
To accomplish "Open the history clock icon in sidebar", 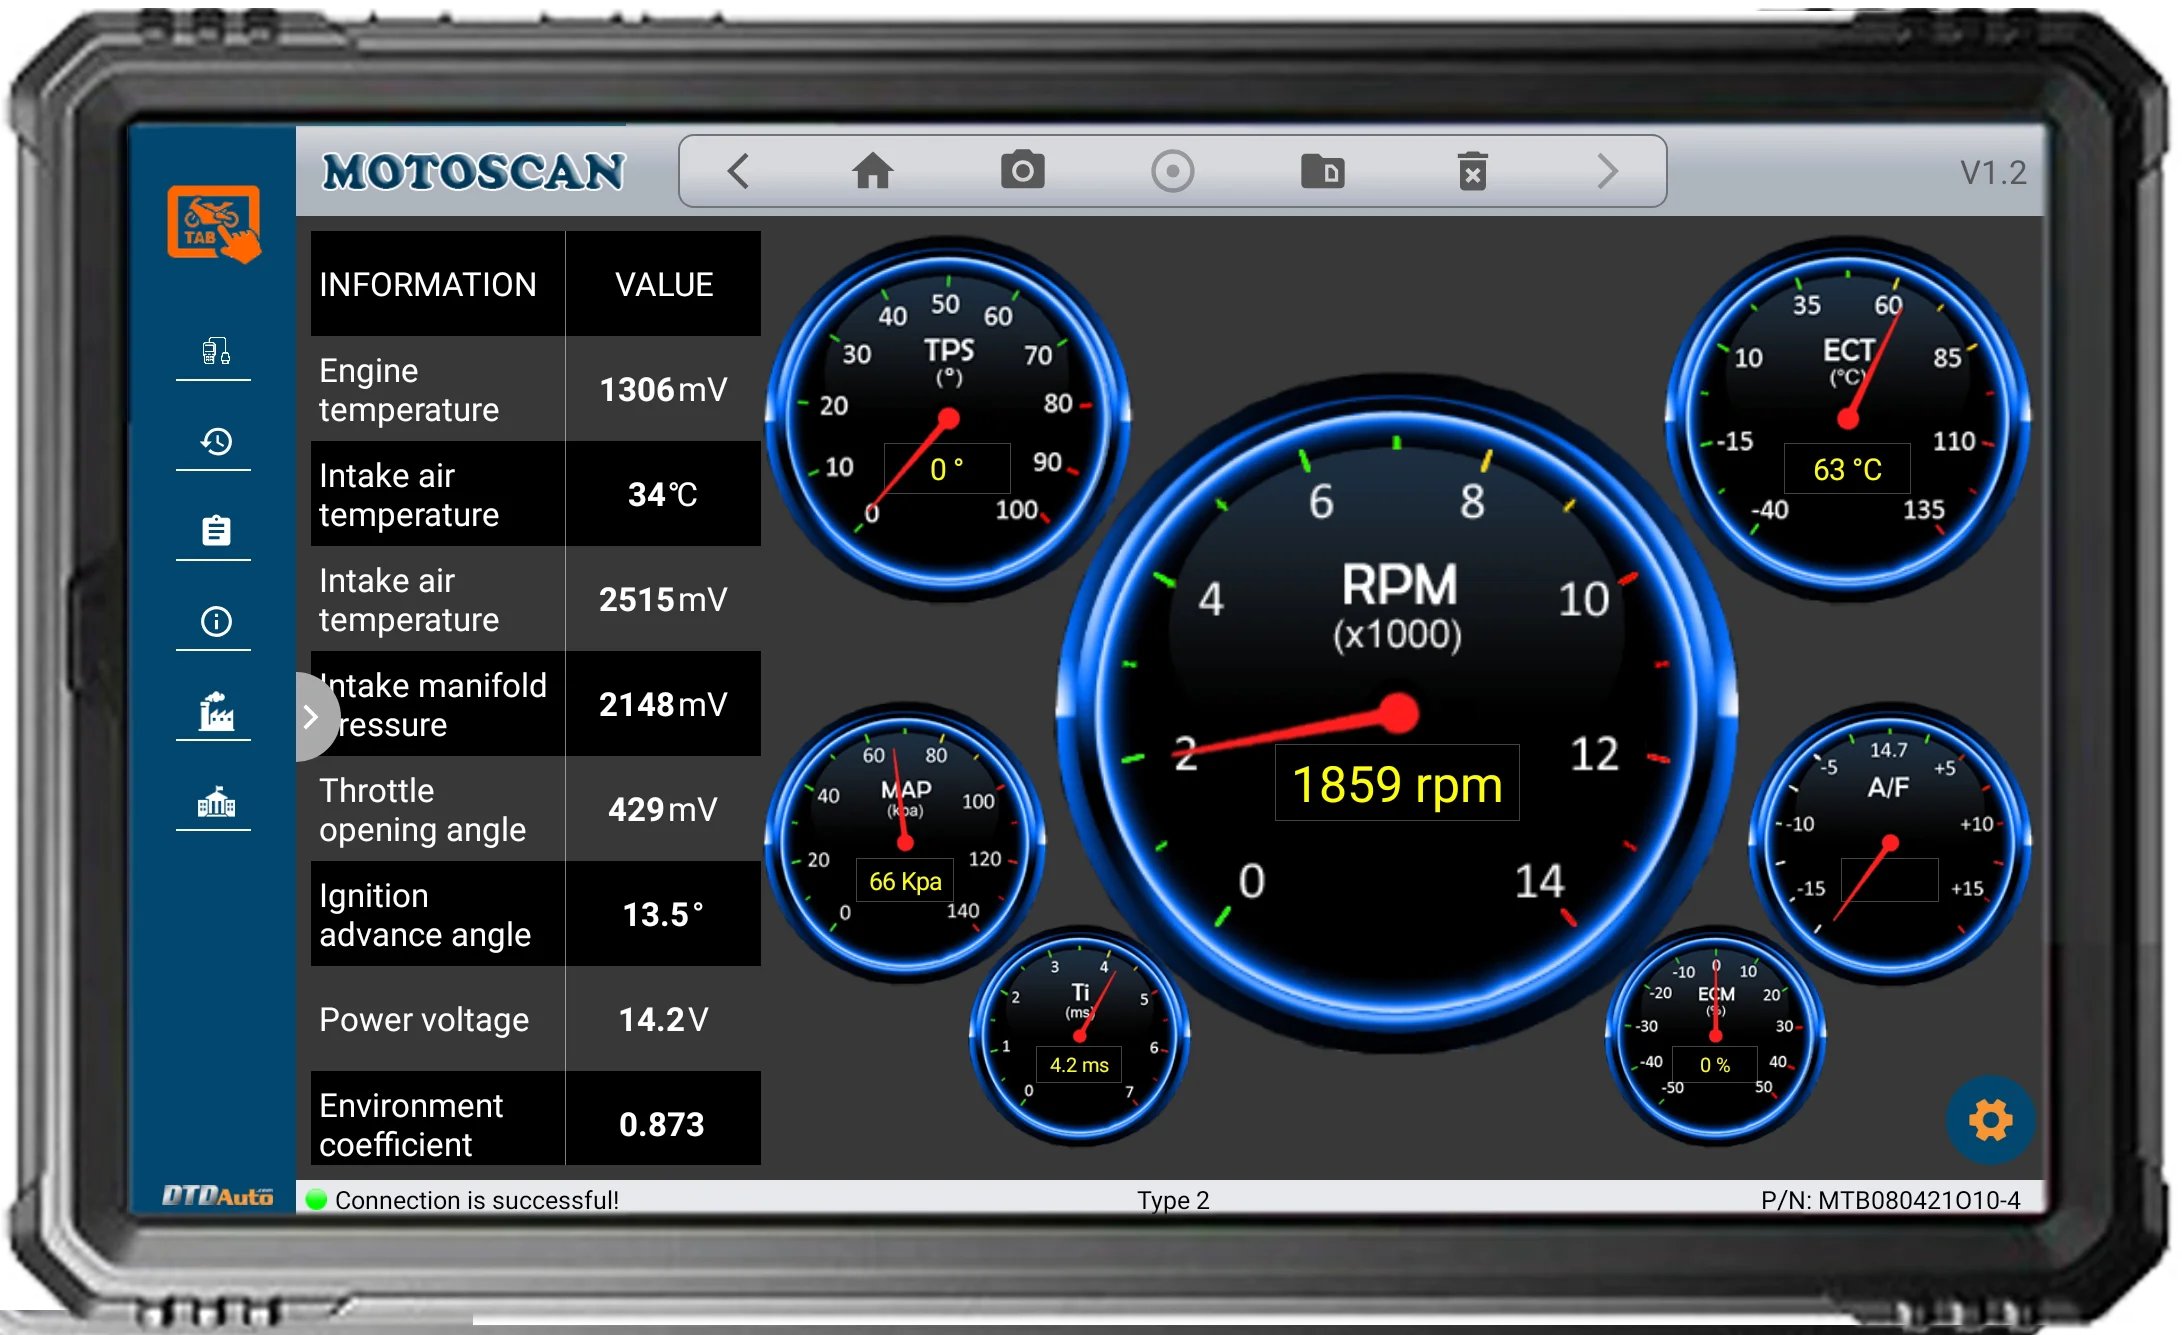I will (x=215, y=442).
